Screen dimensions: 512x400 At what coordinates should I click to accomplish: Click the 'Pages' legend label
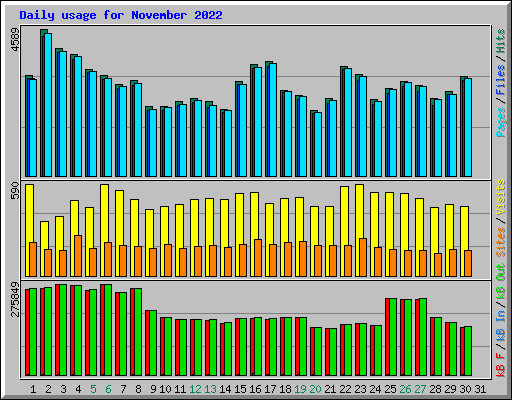pyautogui.click(x=500, y=122)
